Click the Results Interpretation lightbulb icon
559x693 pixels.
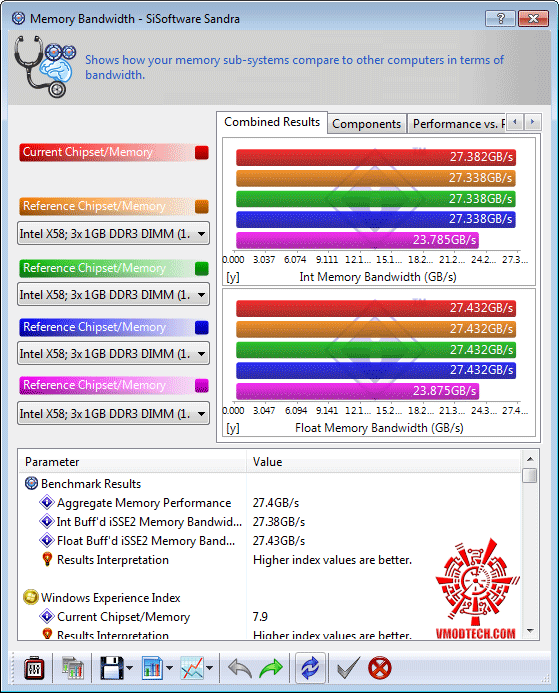point(47,560)
